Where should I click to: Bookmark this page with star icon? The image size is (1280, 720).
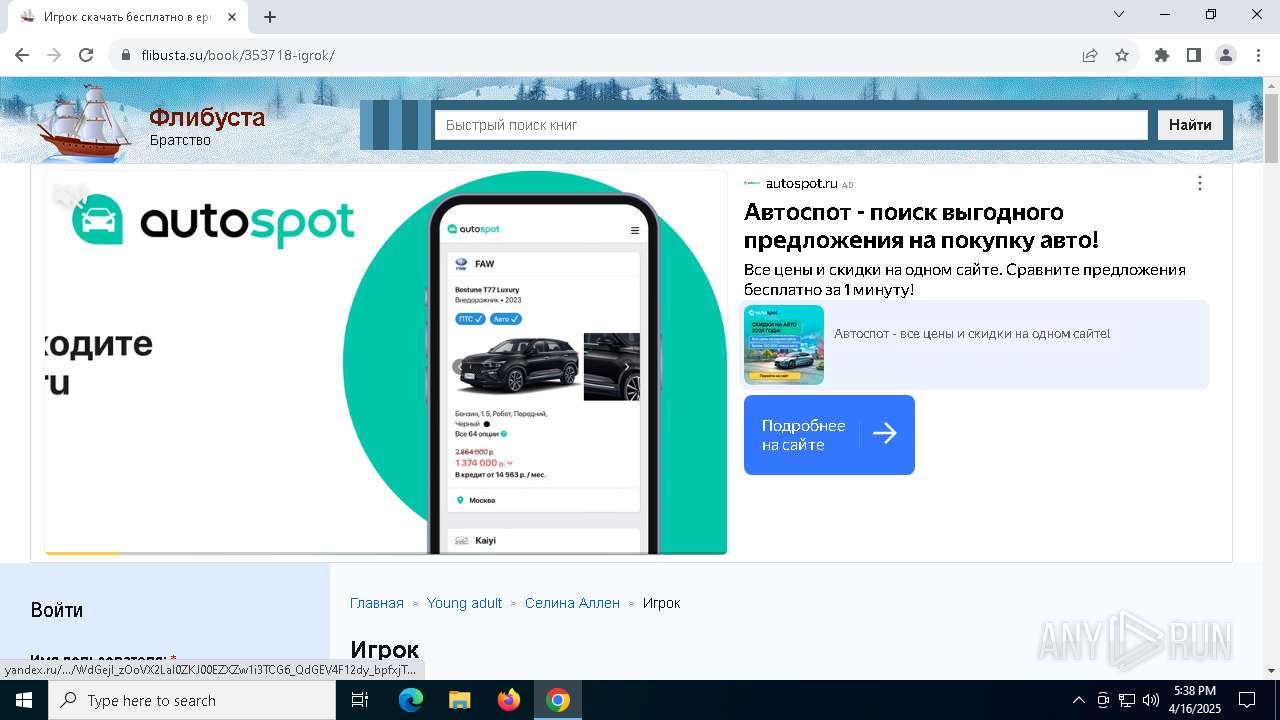pos(1122,55)
